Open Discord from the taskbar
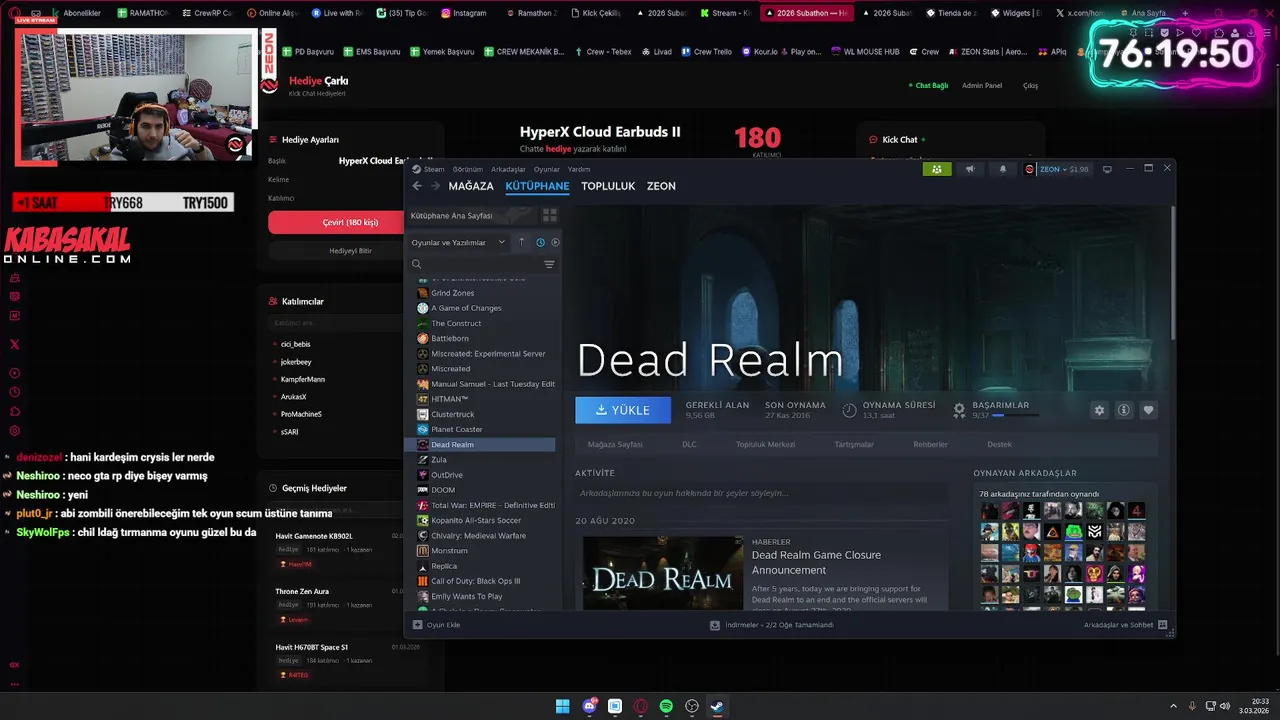Screen dimensions: 1280x720 pos(589,706)
